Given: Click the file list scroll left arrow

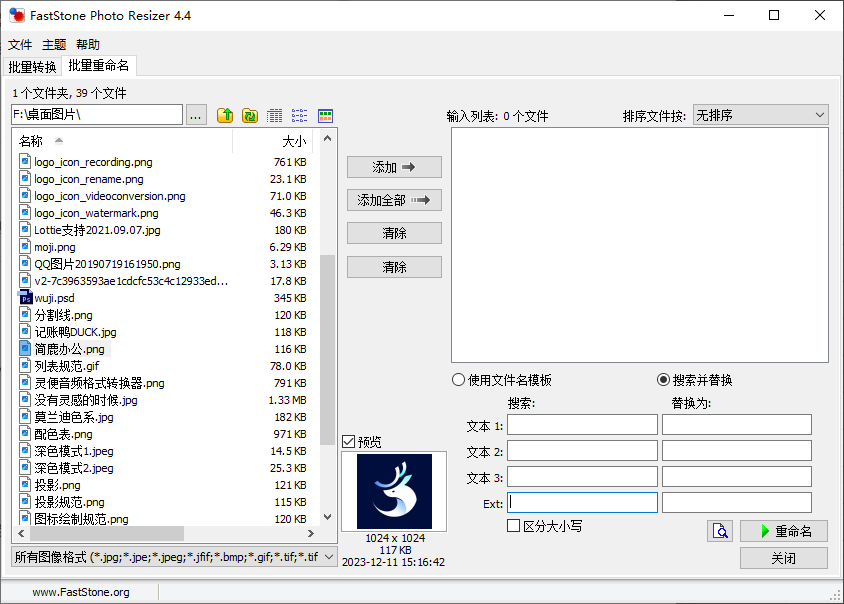Looking at the screenshot, I should 21,533.
